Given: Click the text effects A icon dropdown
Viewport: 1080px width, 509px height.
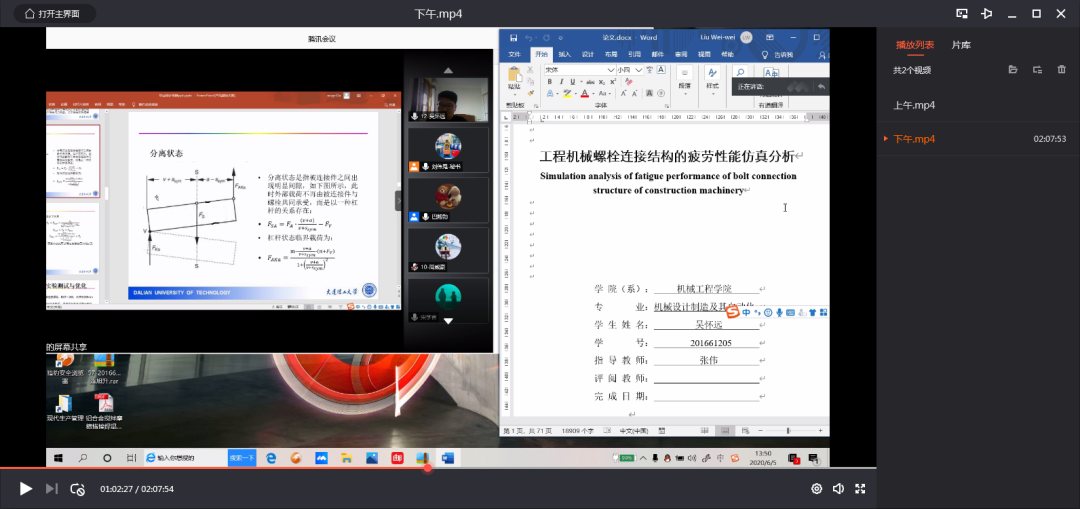Looking at the screenshot, I should coord(550,94).
